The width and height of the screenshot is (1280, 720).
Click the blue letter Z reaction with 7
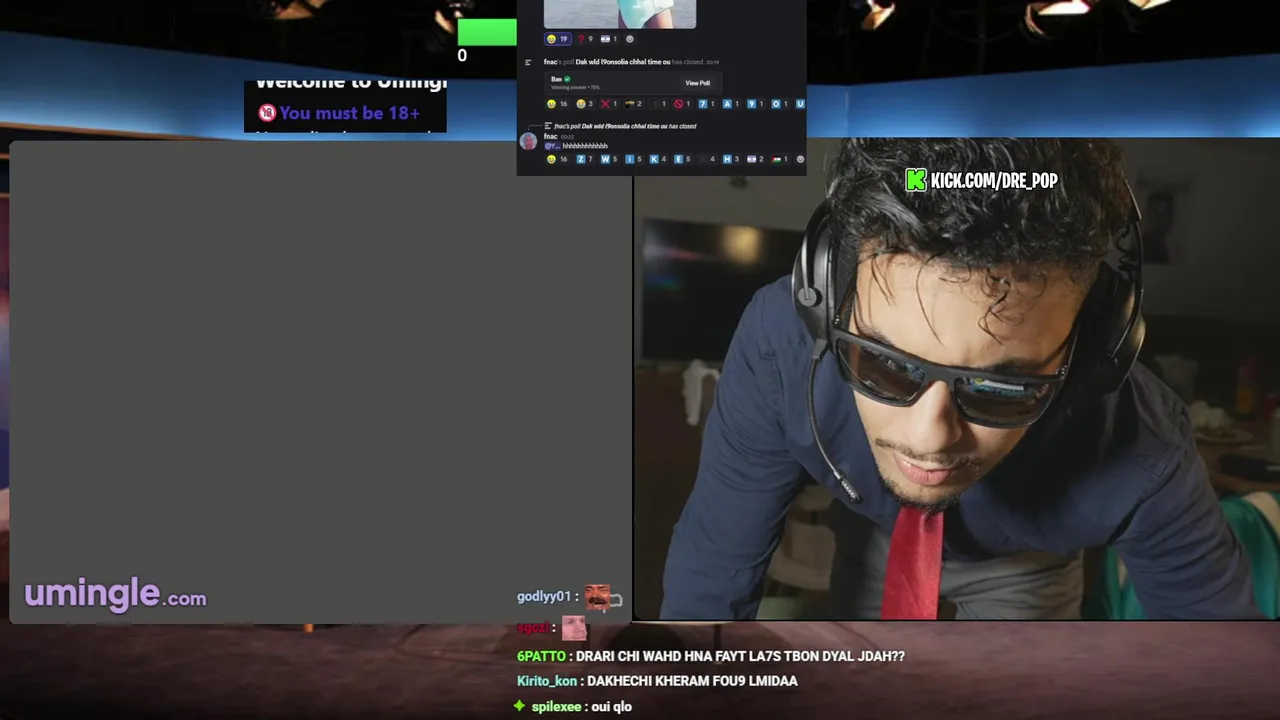point(584,159)
